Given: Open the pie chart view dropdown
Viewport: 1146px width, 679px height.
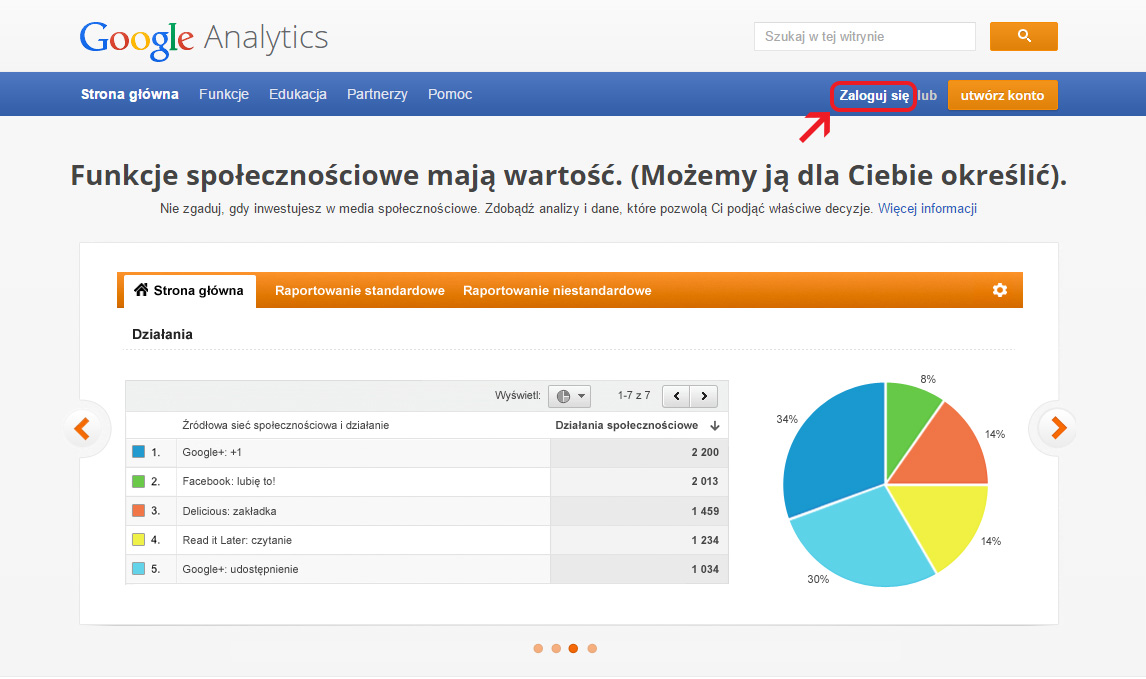Looking at the screenshot, I should pyautogui.click(x=569, y=396).
